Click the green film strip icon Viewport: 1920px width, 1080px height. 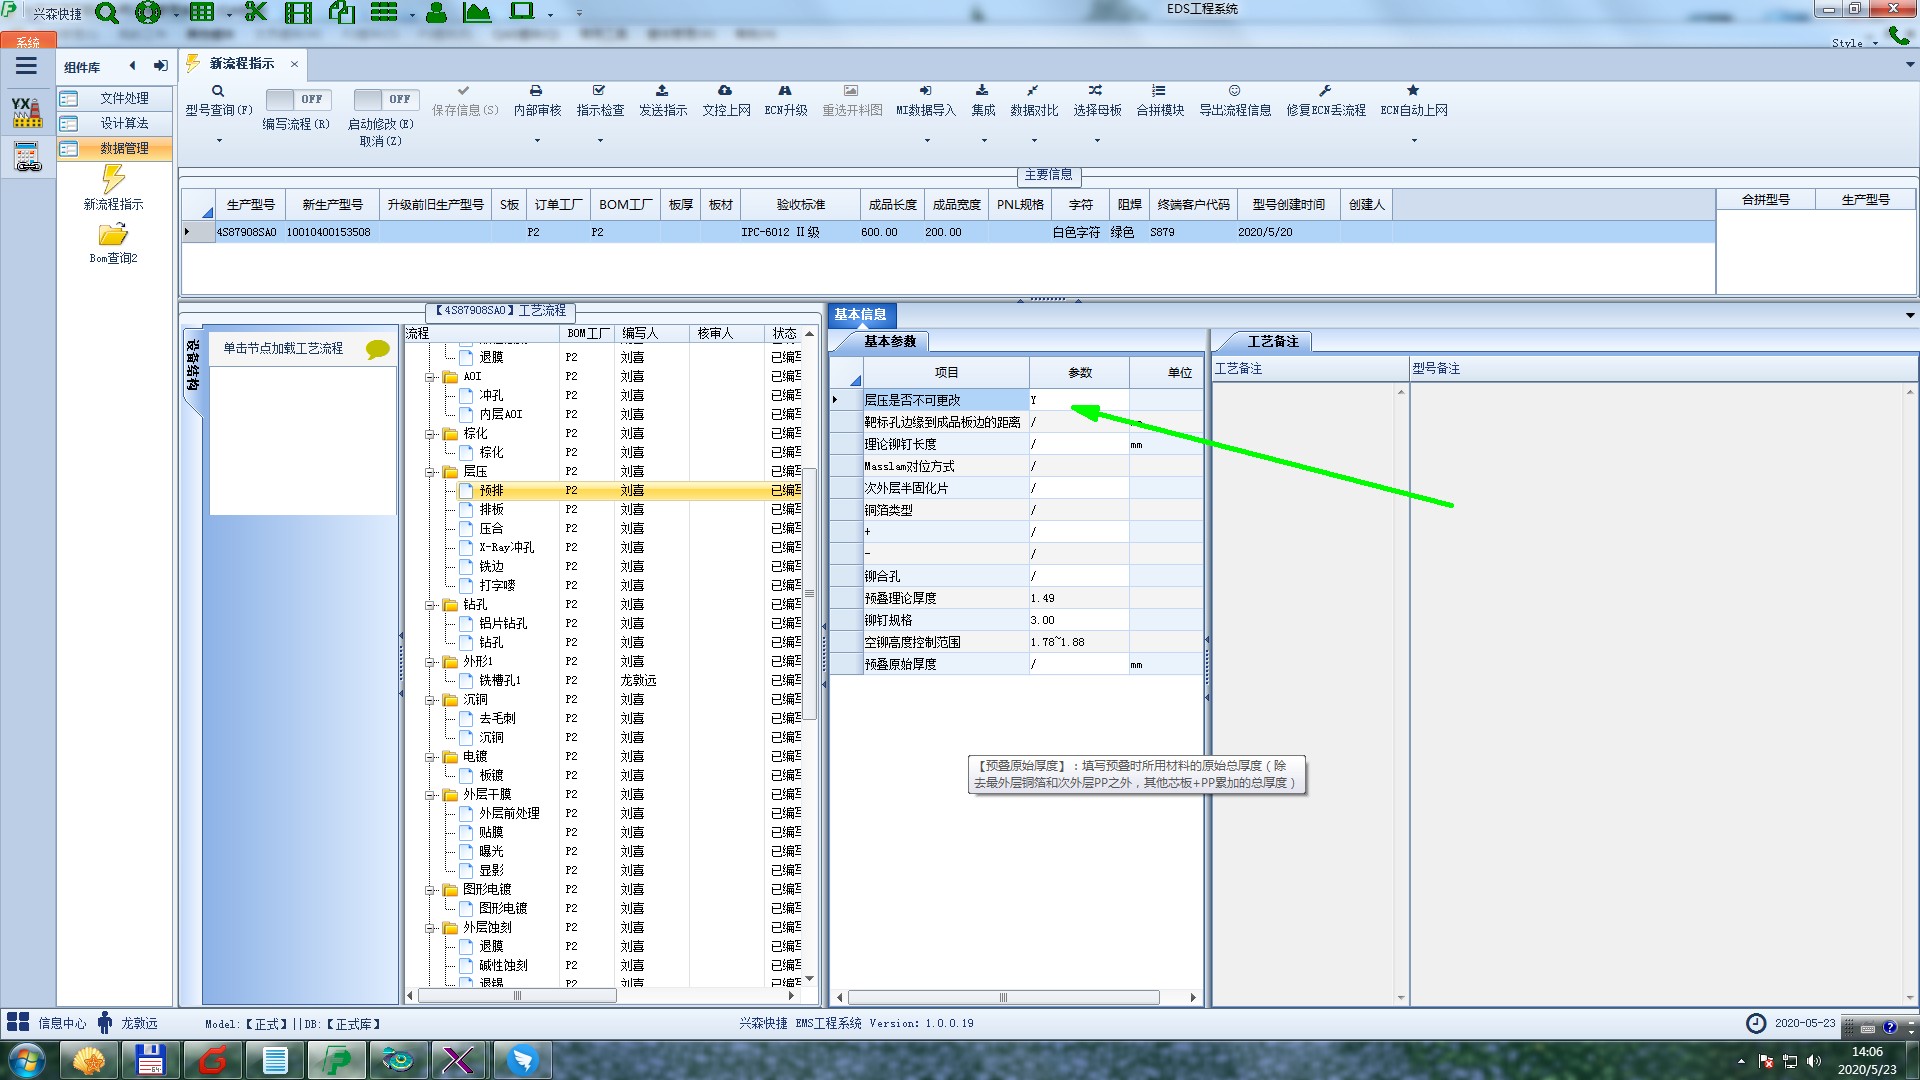[298, 12]
